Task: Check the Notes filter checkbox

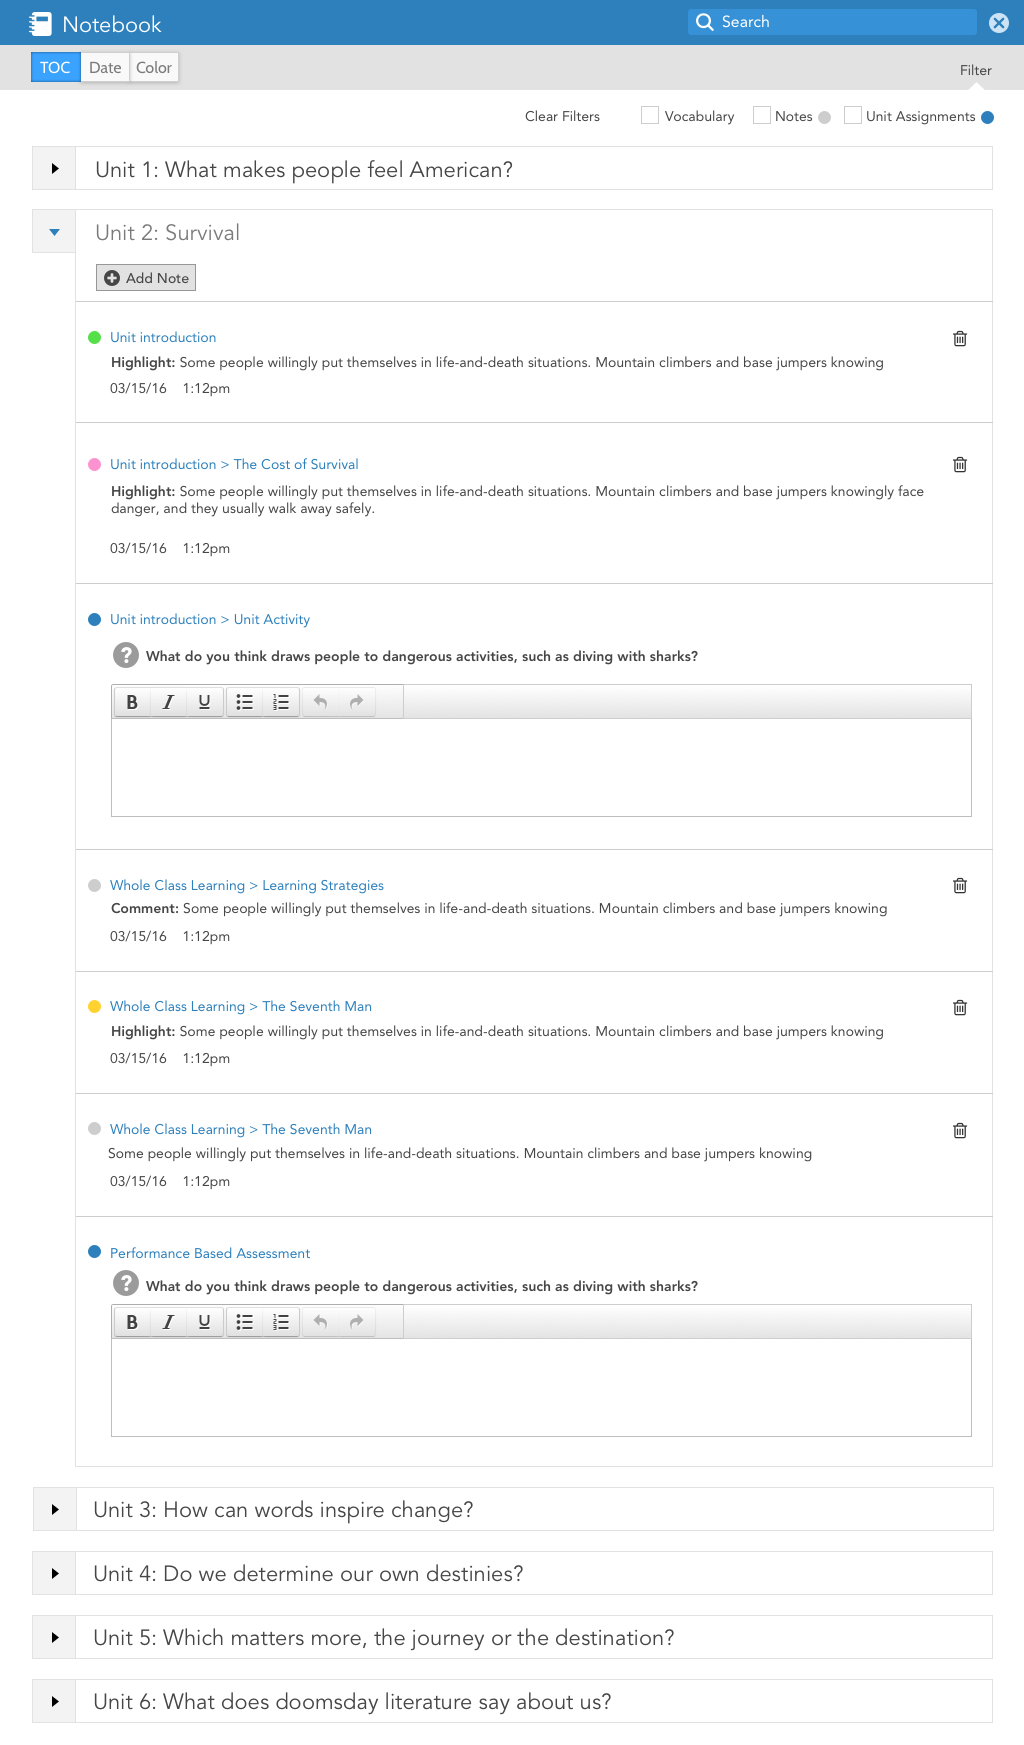Action: click(x=762, y=116)
